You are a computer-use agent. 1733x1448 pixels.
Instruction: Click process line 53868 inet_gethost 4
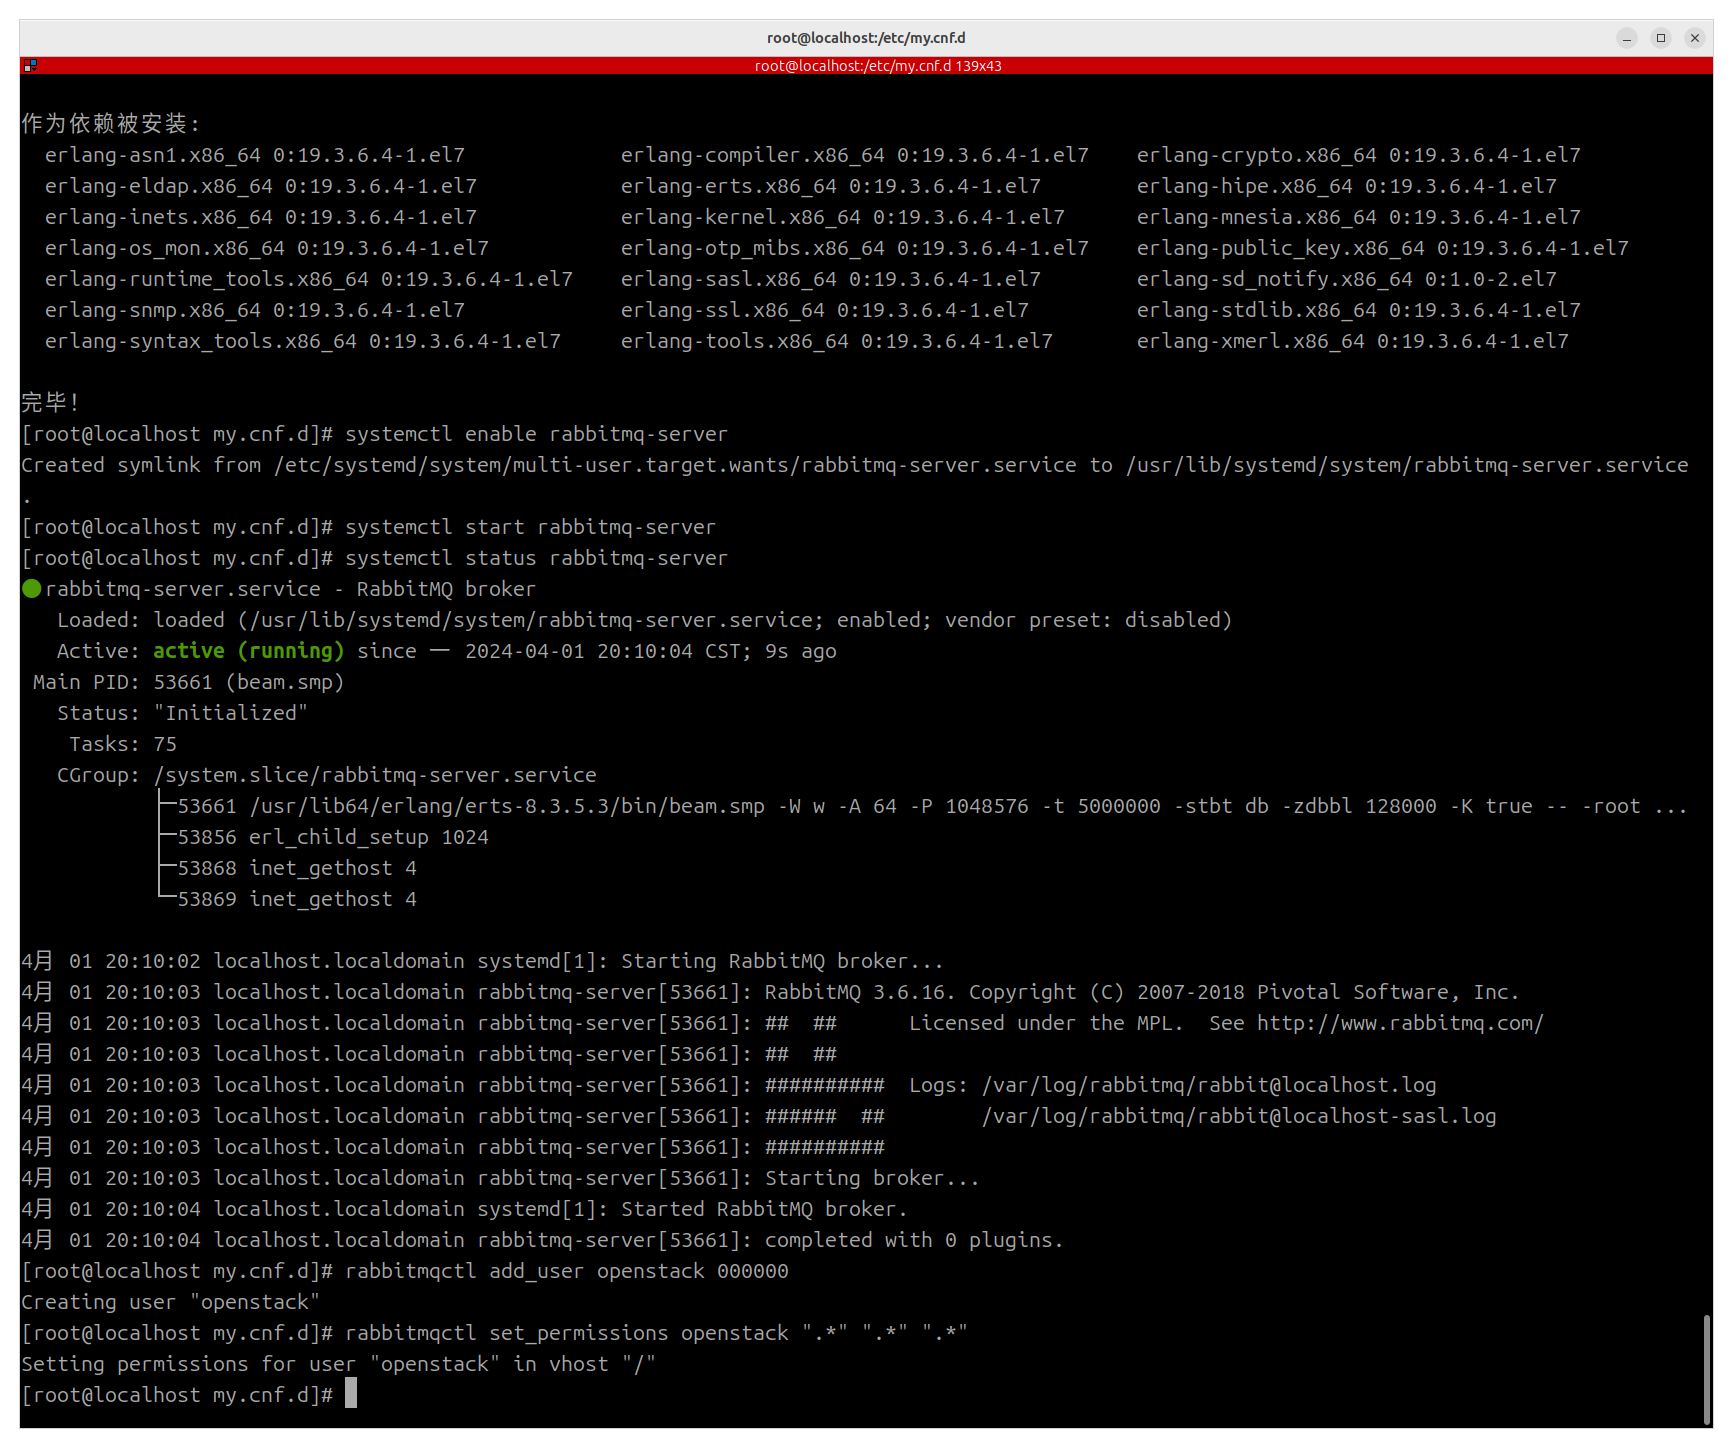[297, 869]
